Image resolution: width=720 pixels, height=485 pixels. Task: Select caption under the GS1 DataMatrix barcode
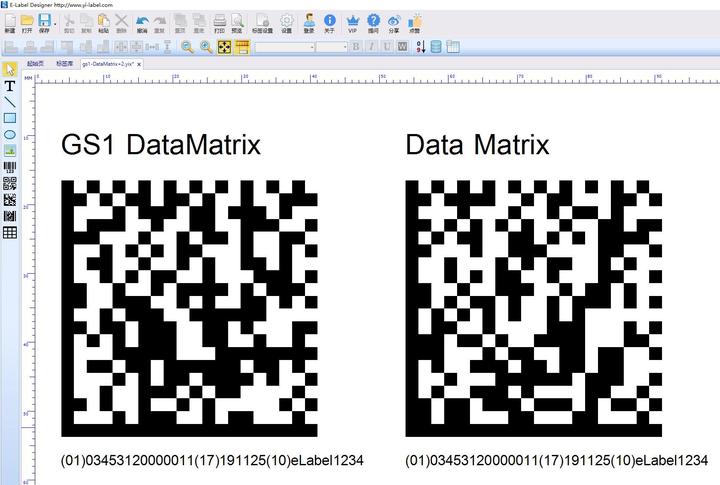click(x=212, y=460)
